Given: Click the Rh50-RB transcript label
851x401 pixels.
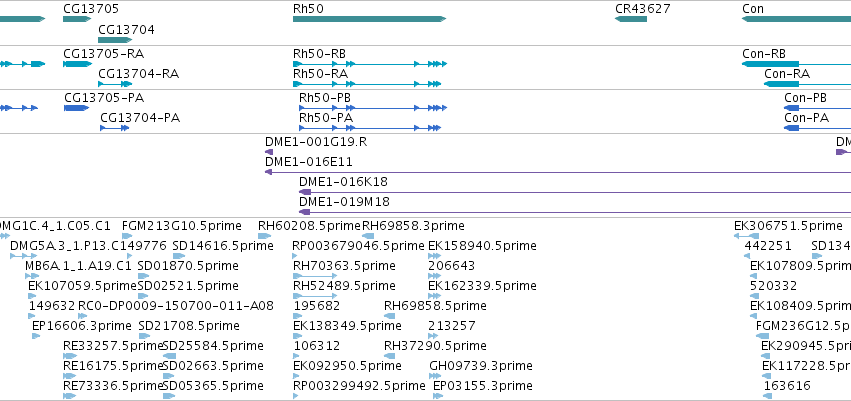Looking at the screenshot, I should coord(319,54).
